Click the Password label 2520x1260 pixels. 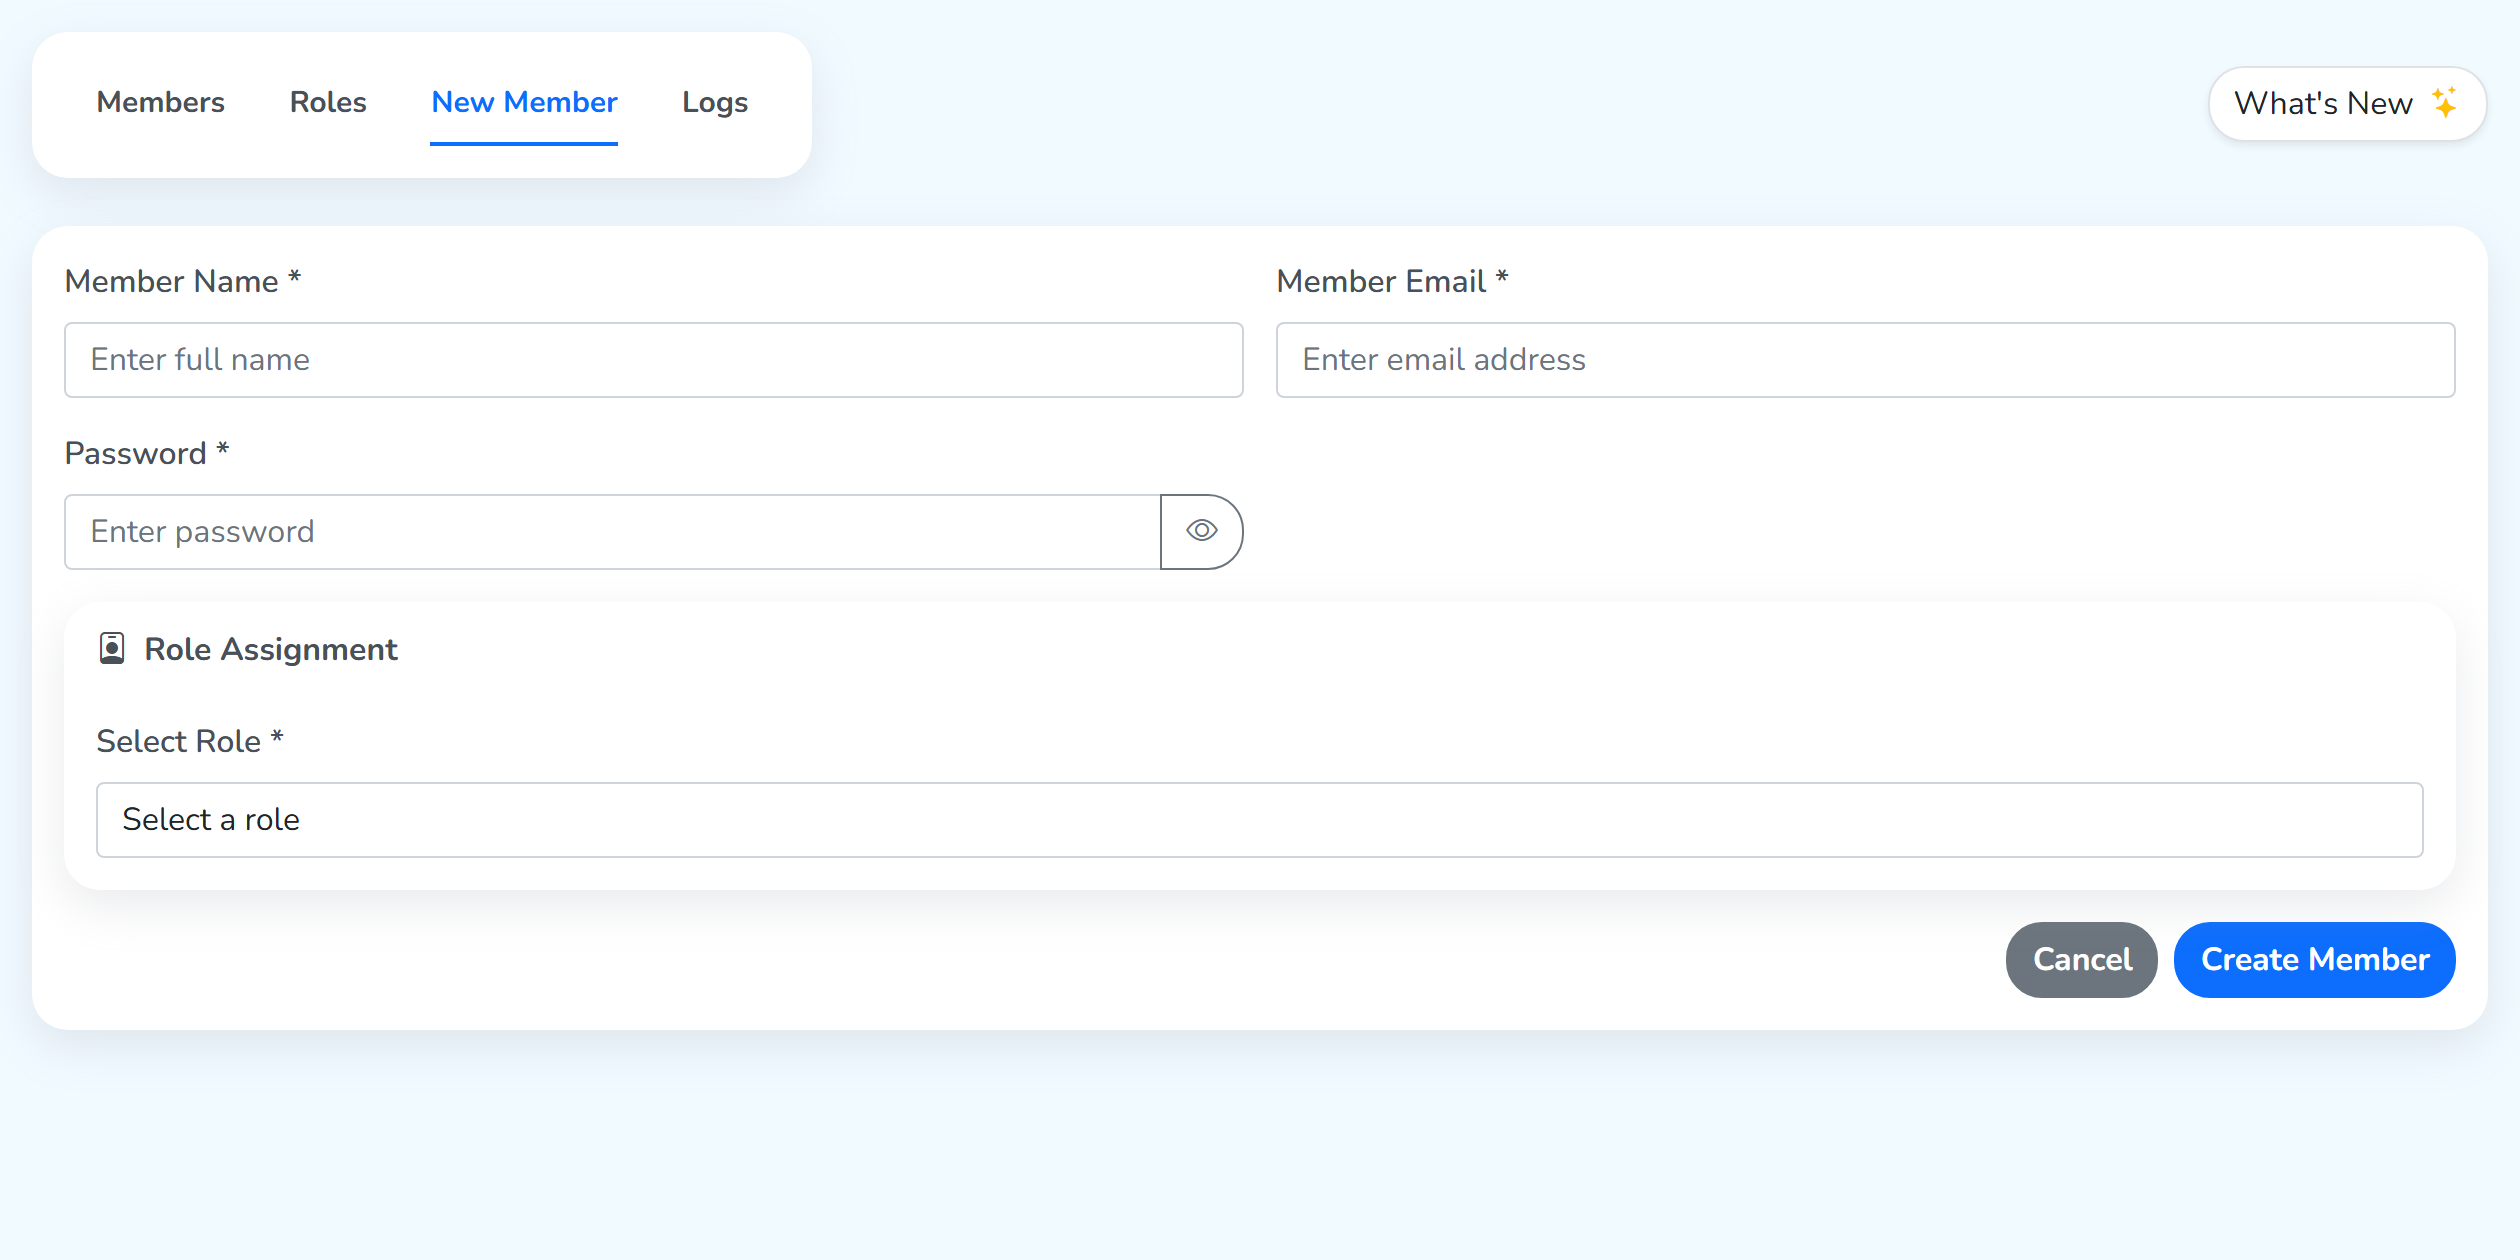pyautogui.click(x=146, y=453)
